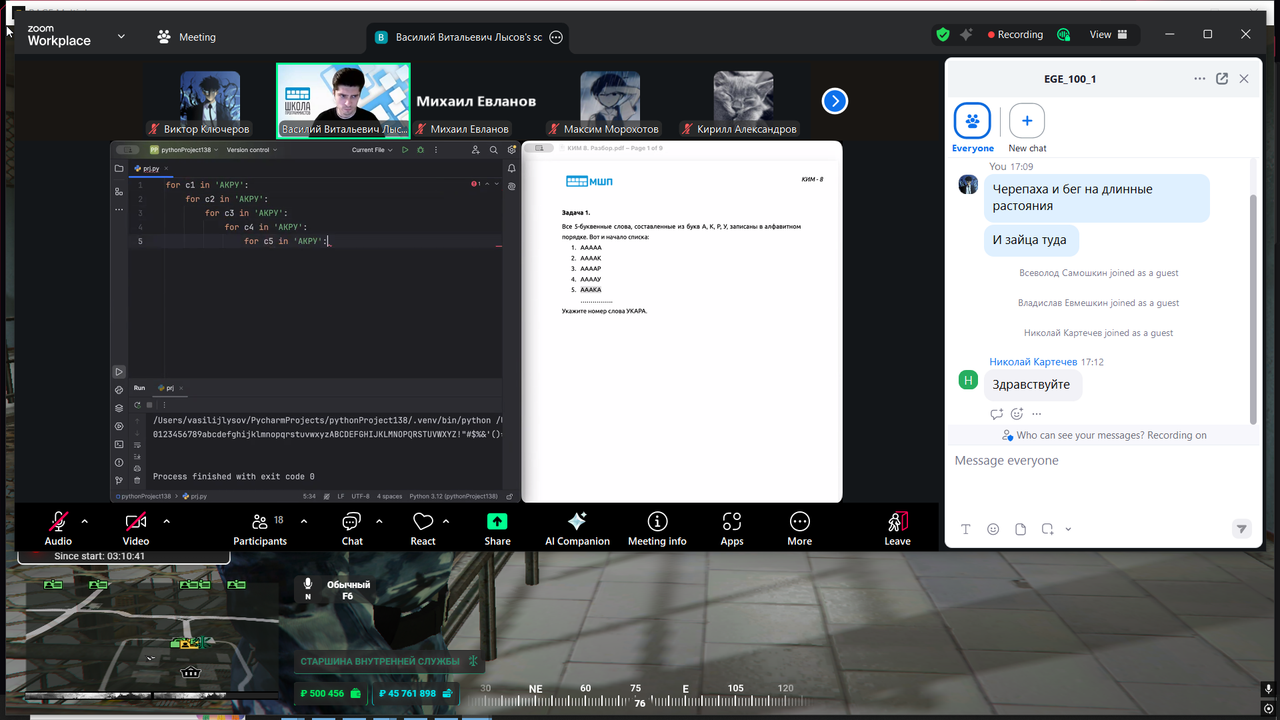Click the ₽ 500 456 balance in game HUD
The height and width of the screenshot is (720, 1280).
pos(331,693)
